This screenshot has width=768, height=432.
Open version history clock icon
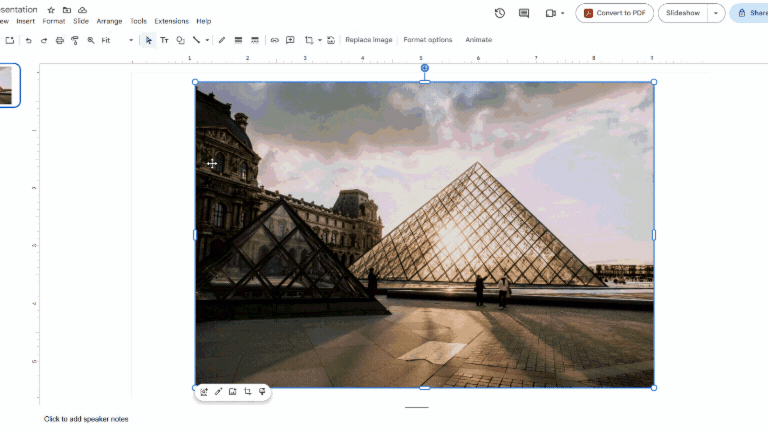(x=500, y=13)
